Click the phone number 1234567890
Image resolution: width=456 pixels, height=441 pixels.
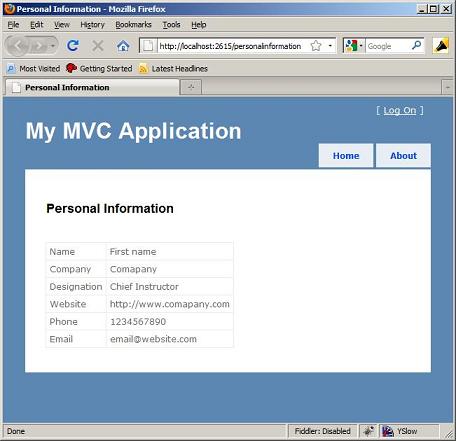click(138, 322)
